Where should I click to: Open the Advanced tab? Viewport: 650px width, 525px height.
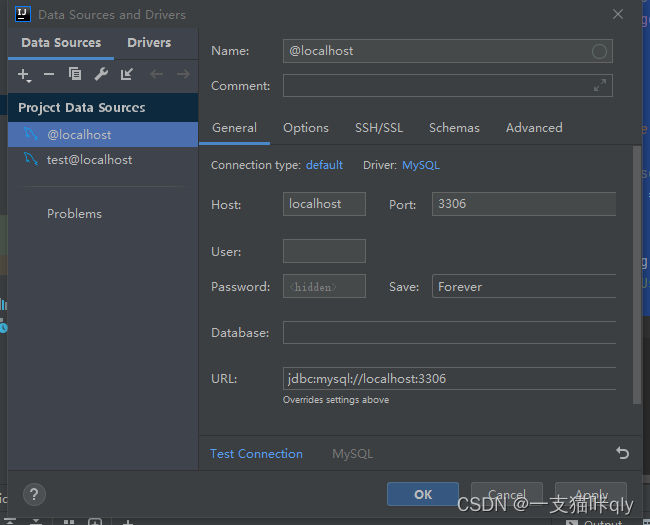[x=534, y=128]
